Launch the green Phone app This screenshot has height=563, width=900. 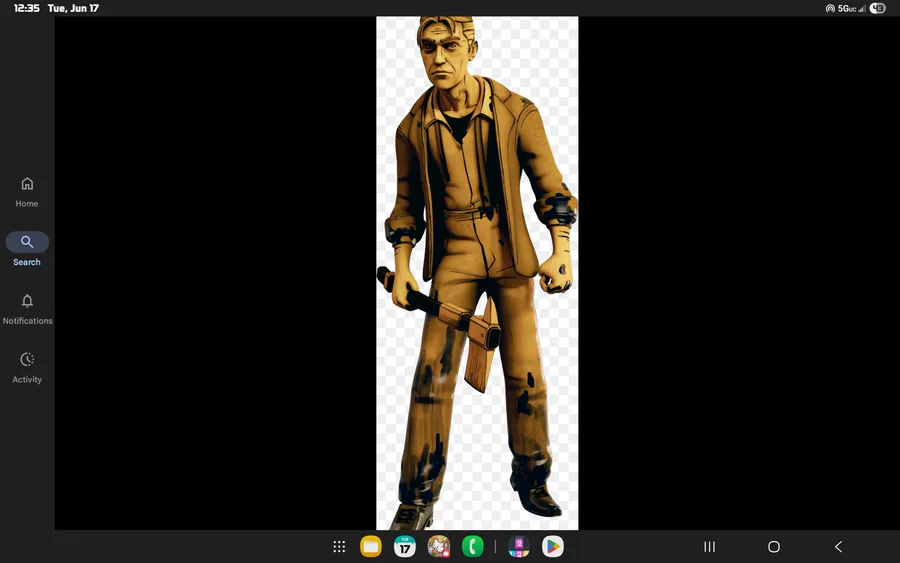click(473, 546)
